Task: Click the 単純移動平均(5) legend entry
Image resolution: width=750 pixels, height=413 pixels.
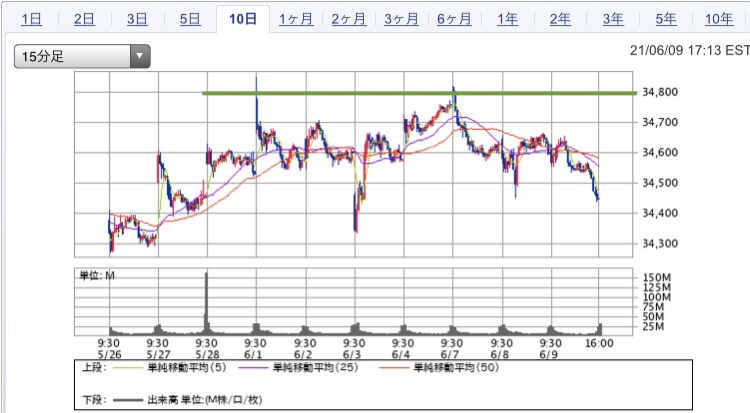Action: [187, 368]
